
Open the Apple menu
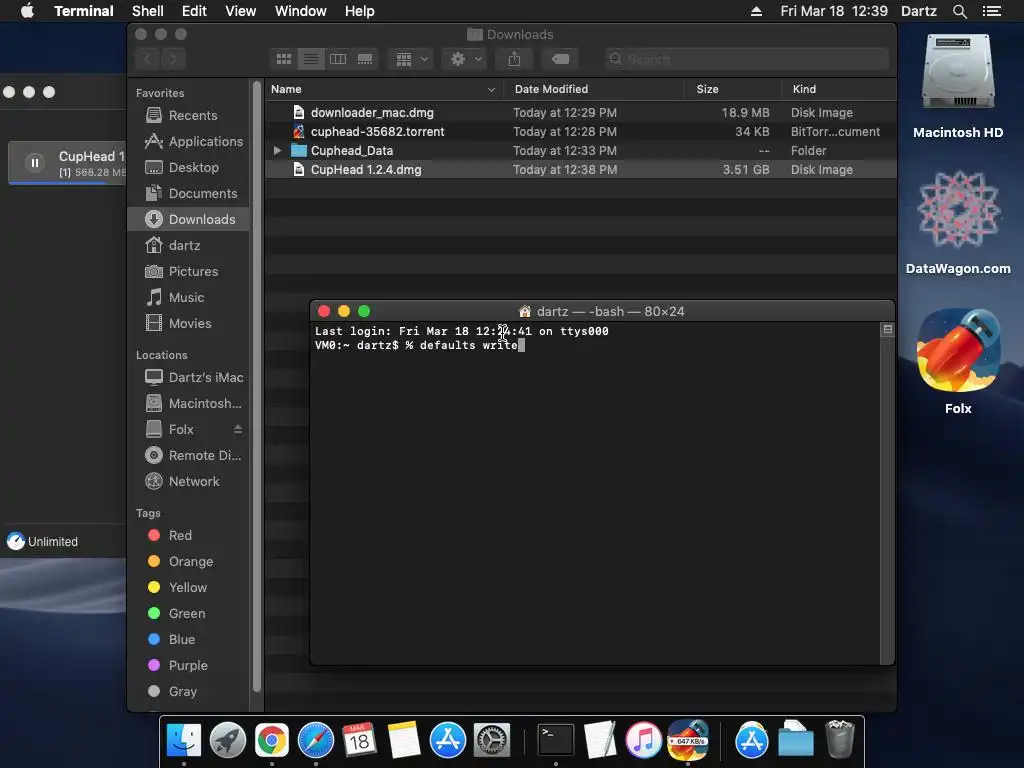point(27,11)
